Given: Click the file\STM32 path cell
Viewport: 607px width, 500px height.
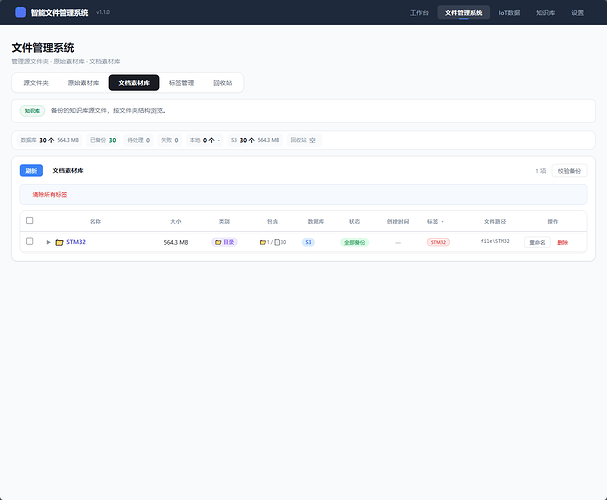Looking at the screenshot, I should (x=495, y=241).
